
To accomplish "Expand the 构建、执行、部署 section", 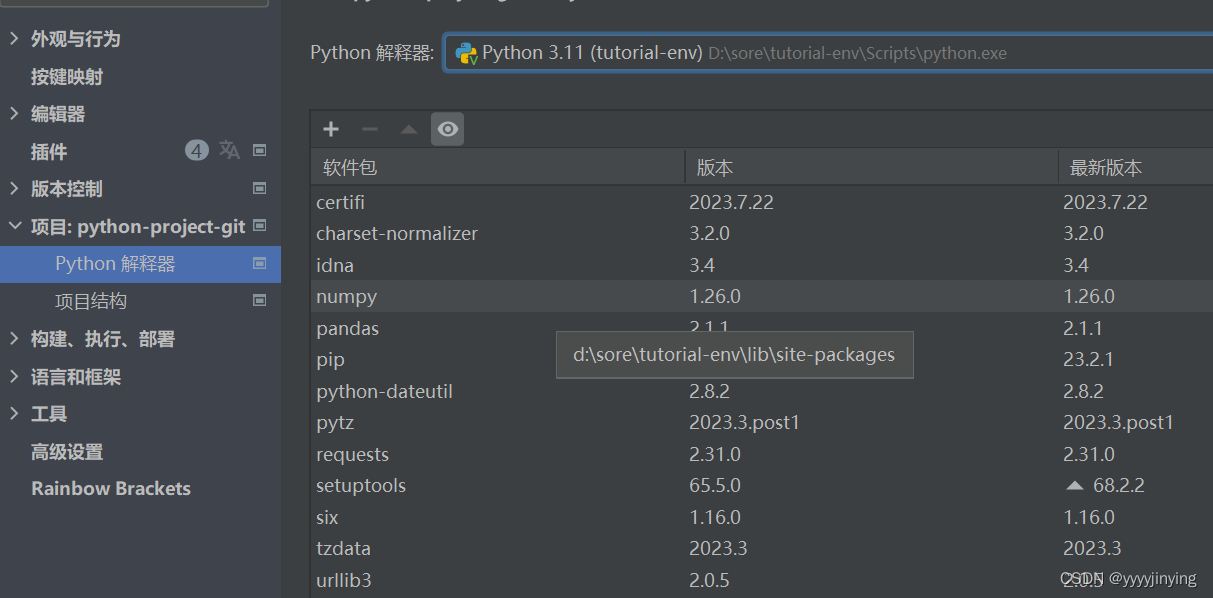I will click(14, 339).
